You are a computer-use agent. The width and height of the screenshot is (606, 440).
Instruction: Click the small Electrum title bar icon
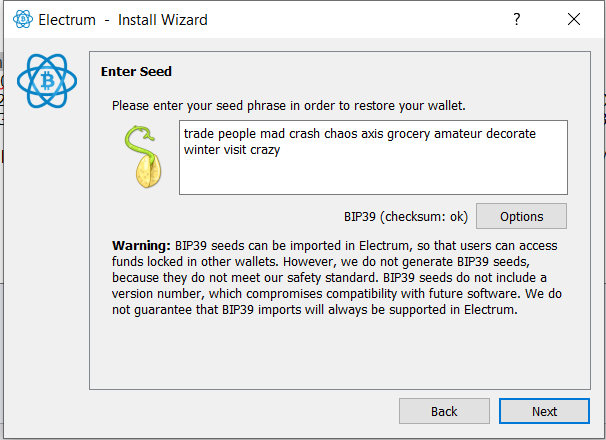[x=23, y=19]
